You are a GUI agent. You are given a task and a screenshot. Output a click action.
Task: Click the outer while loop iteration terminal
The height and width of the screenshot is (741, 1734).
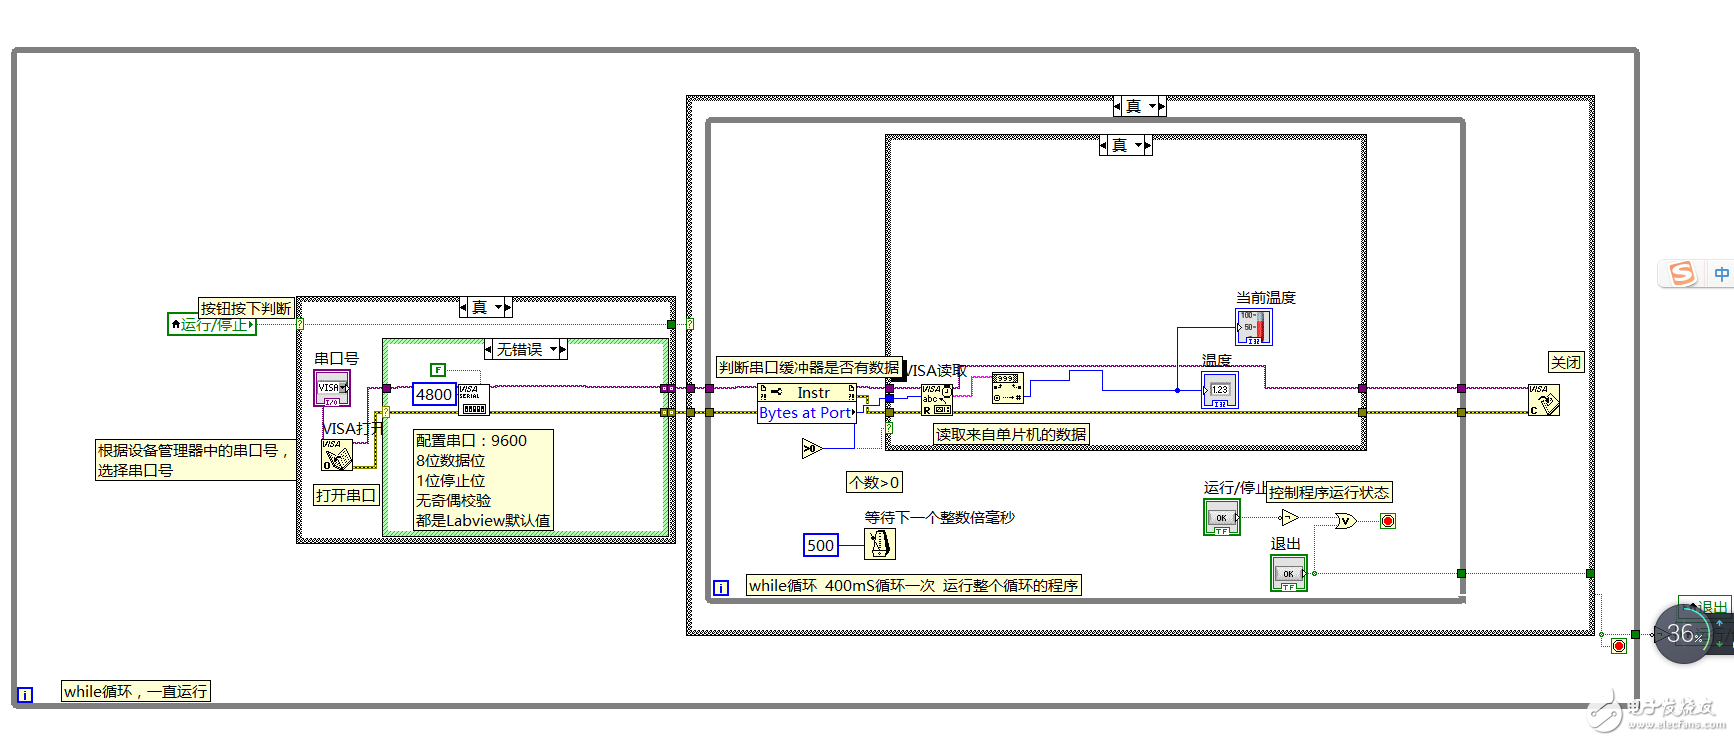25,694
